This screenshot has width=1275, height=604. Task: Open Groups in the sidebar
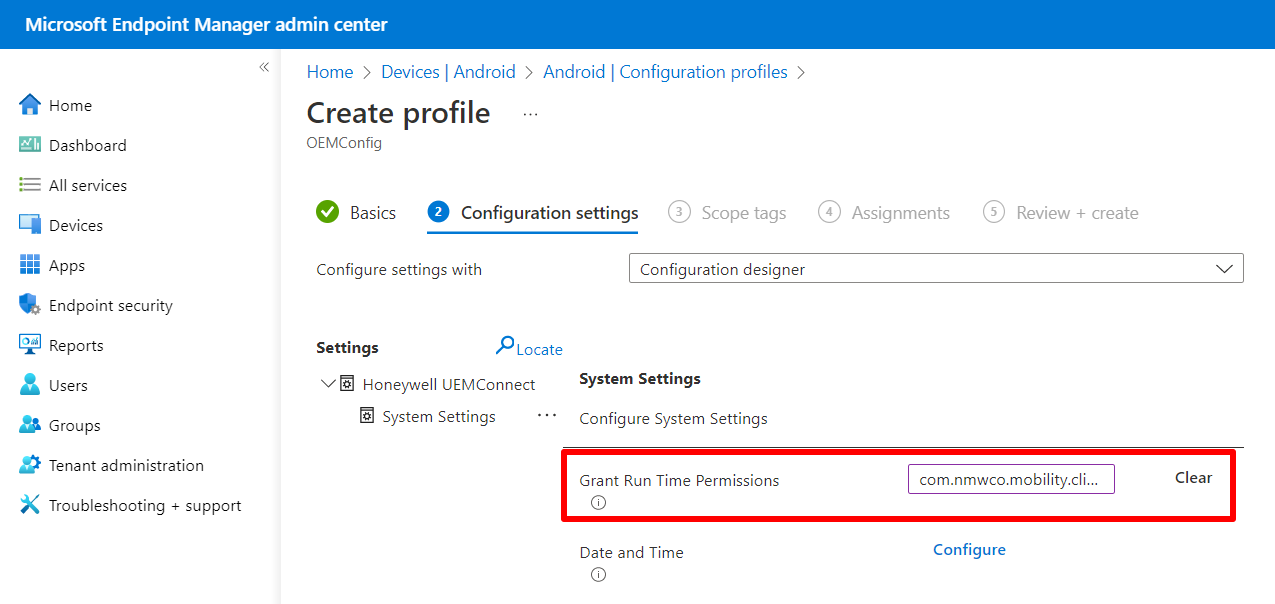coord(75,425)
